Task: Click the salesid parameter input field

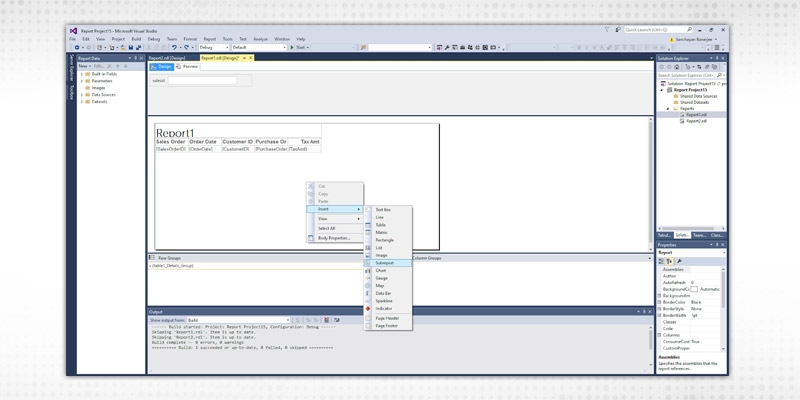Action: point(202,80)
